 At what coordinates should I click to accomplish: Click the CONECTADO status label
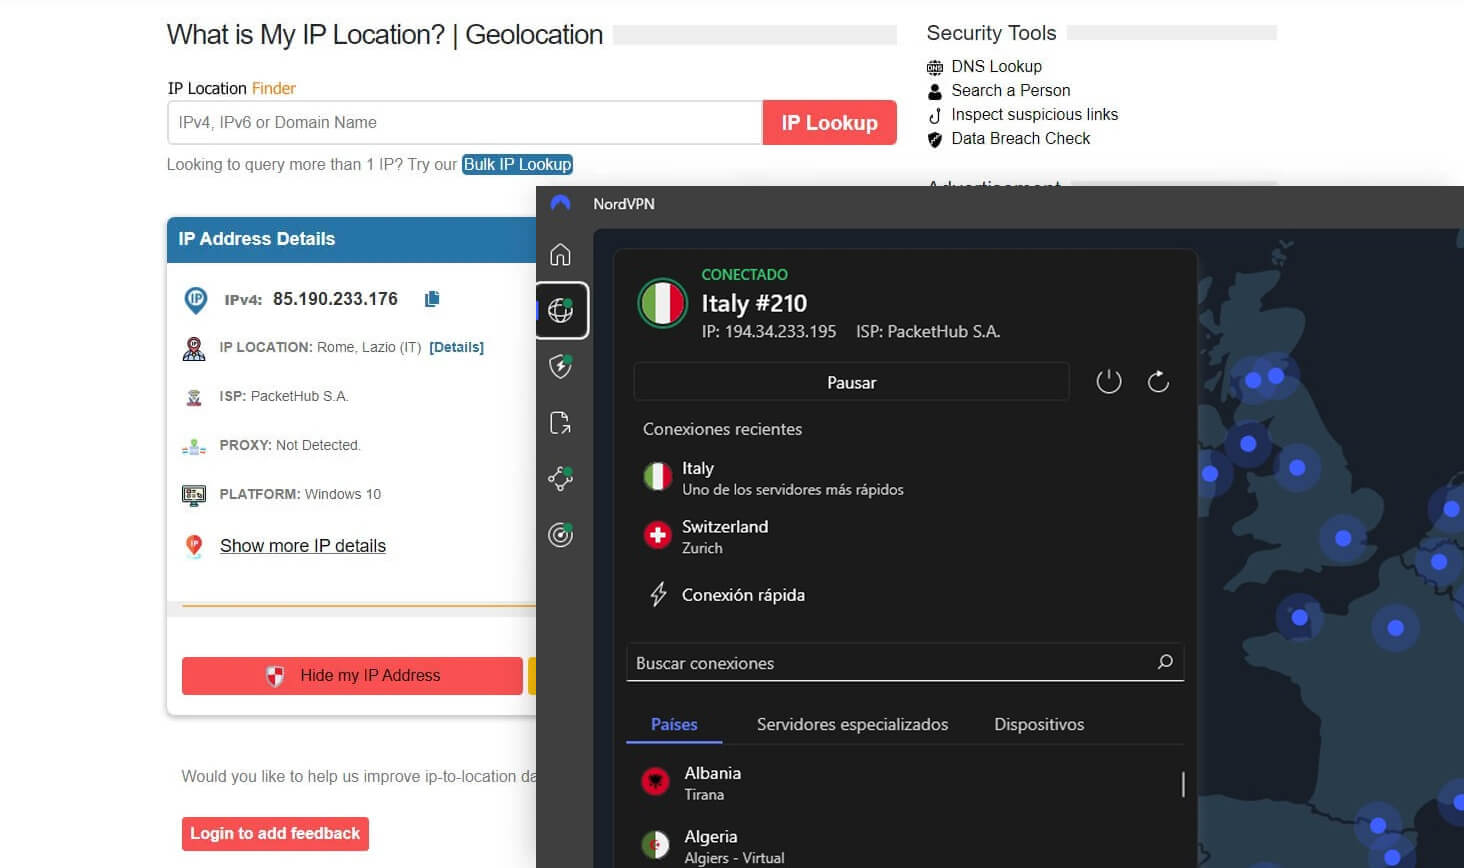[744, 274]
